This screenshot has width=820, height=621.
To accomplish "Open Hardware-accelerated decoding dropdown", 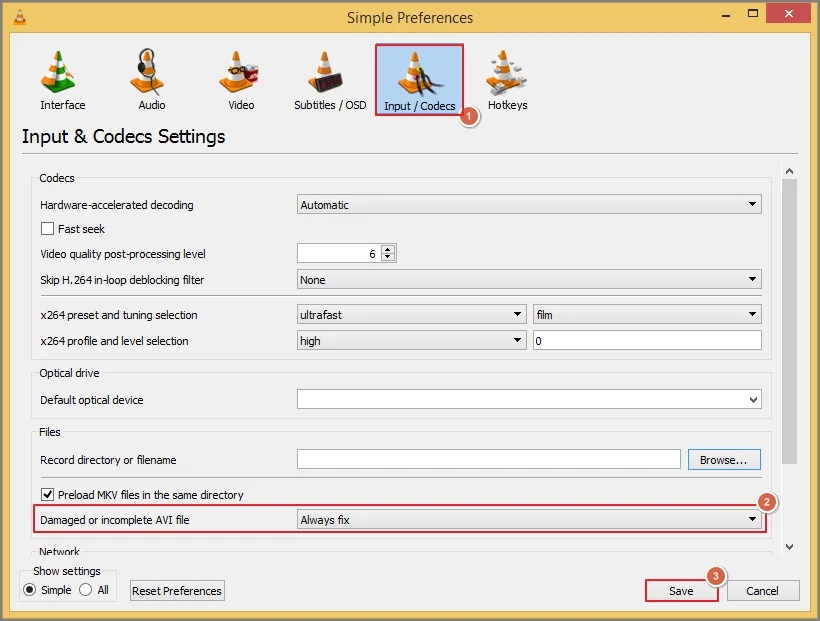I will click(x=529, y=205).
